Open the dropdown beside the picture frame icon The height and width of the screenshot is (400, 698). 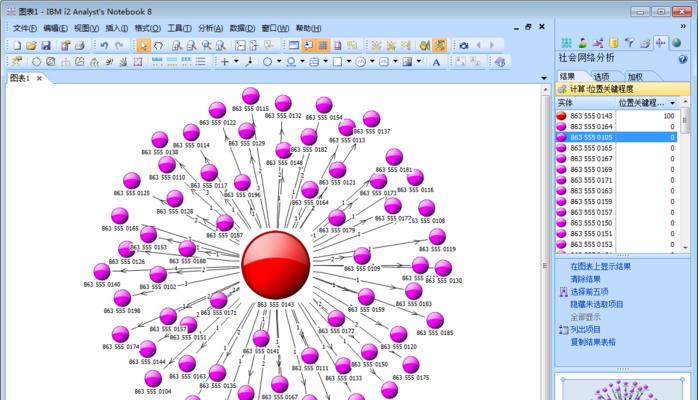419,62
